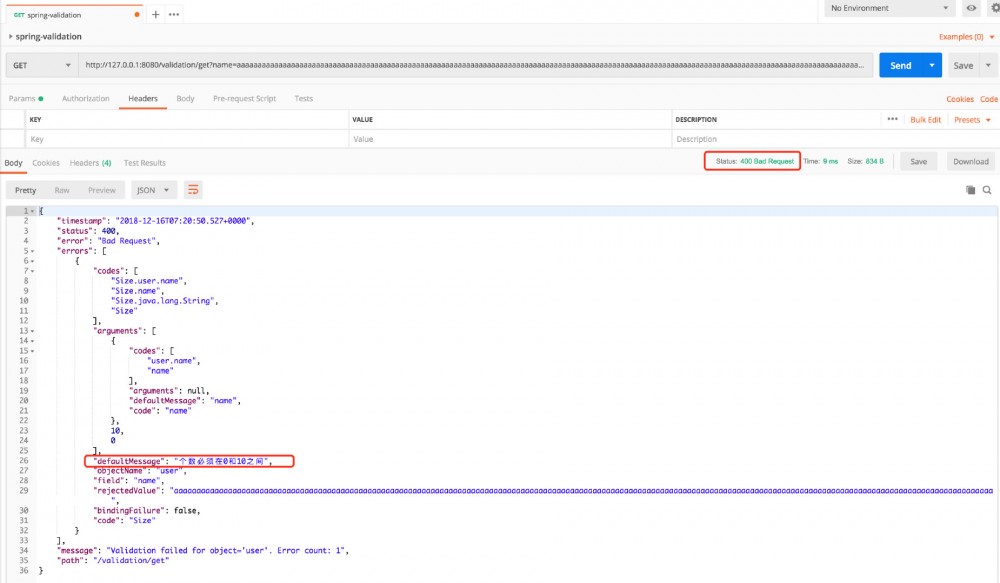The width and height of the screenshot is (1000, 583).
Task: Click response Save button
Action: 918,161
